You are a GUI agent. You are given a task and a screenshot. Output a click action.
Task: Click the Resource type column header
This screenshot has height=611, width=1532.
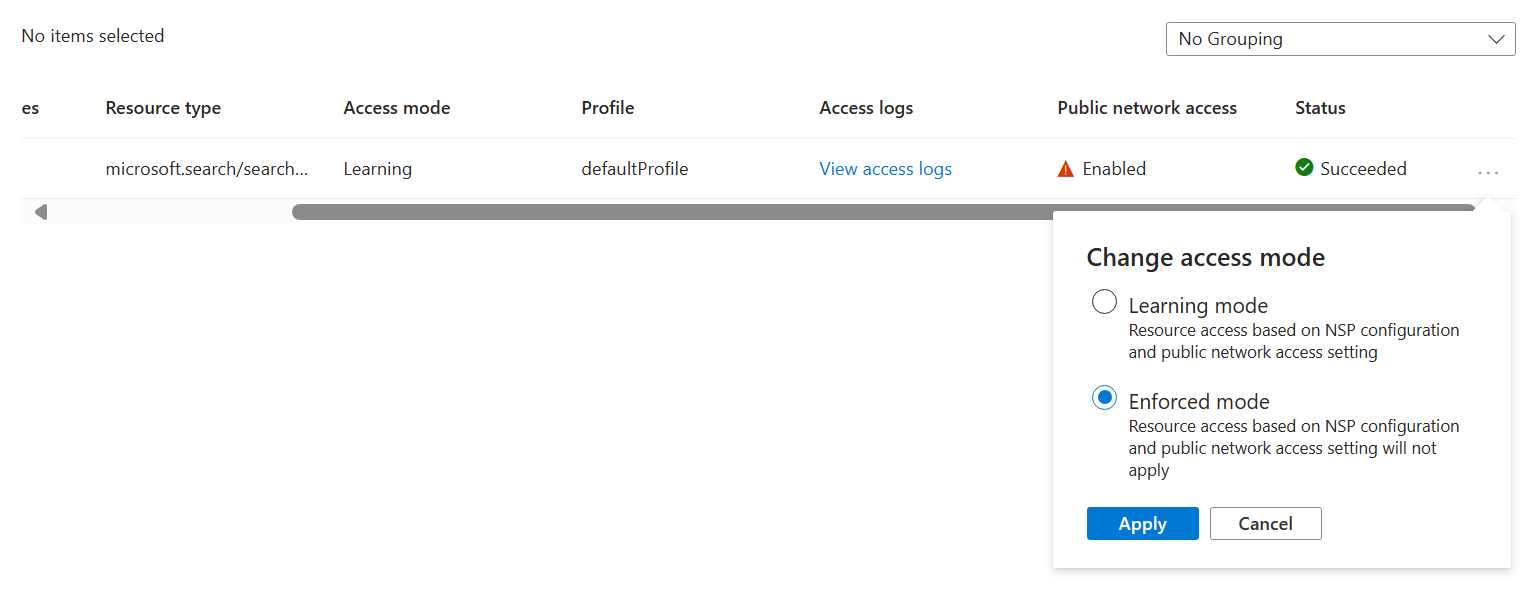163,107
